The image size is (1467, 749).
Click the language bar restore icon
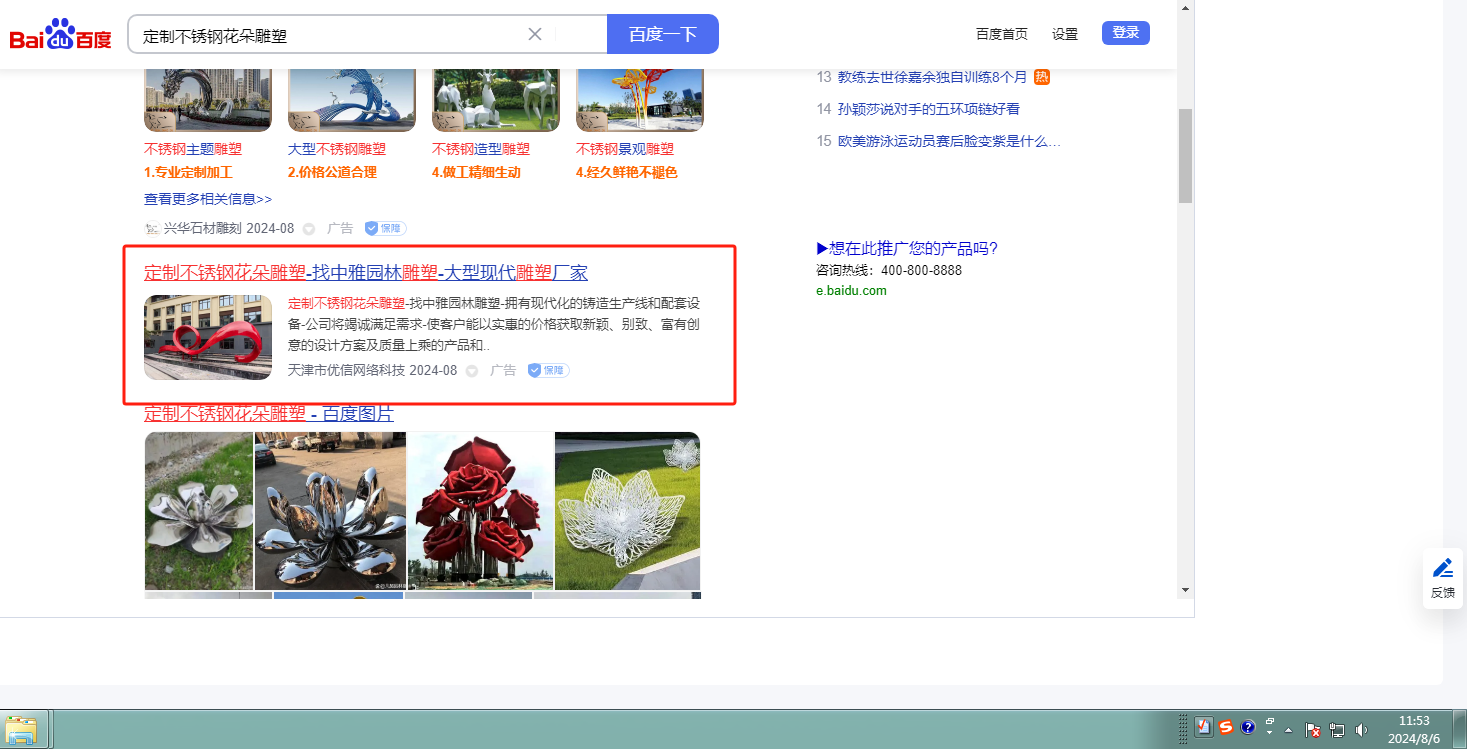(1270, 721)
